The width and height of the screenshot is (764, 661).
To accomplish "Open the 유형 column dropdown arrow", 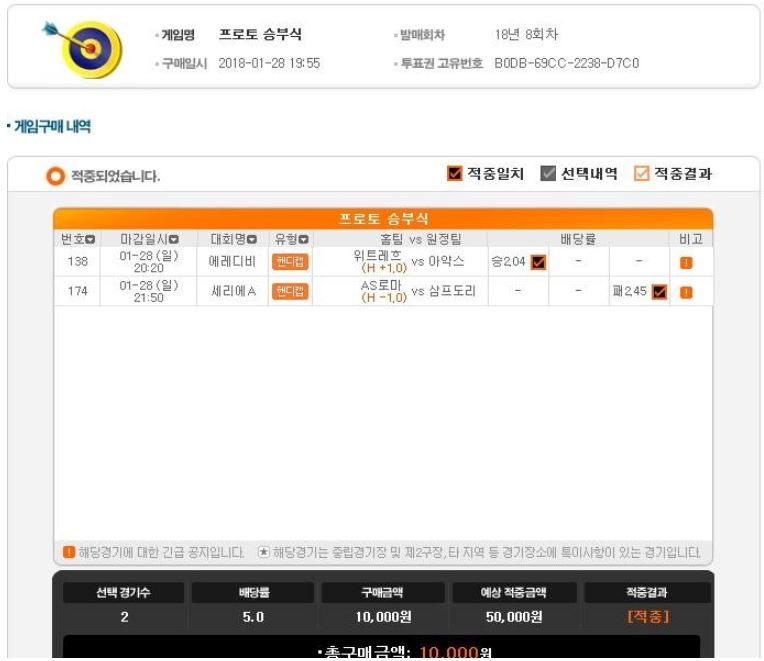I will click(304, 240).
